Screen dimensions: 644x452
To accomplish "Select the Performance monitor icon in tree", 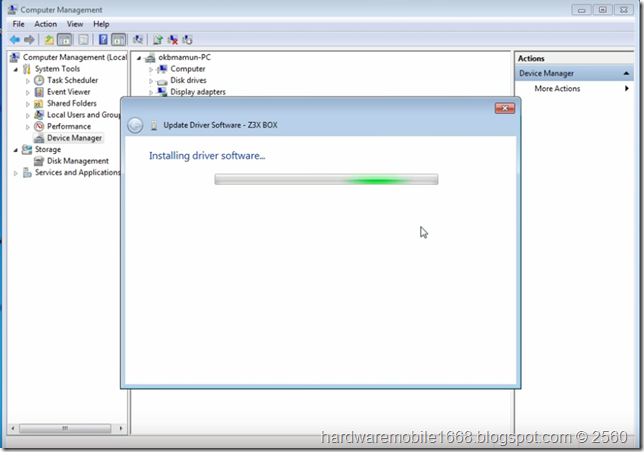I will pyautogui.click(x=39, y=126).
